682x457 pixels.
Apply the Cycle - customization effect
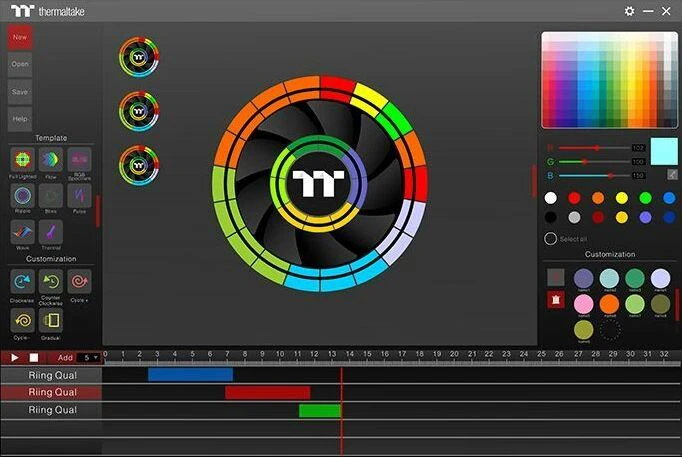(x=23, y=320)
